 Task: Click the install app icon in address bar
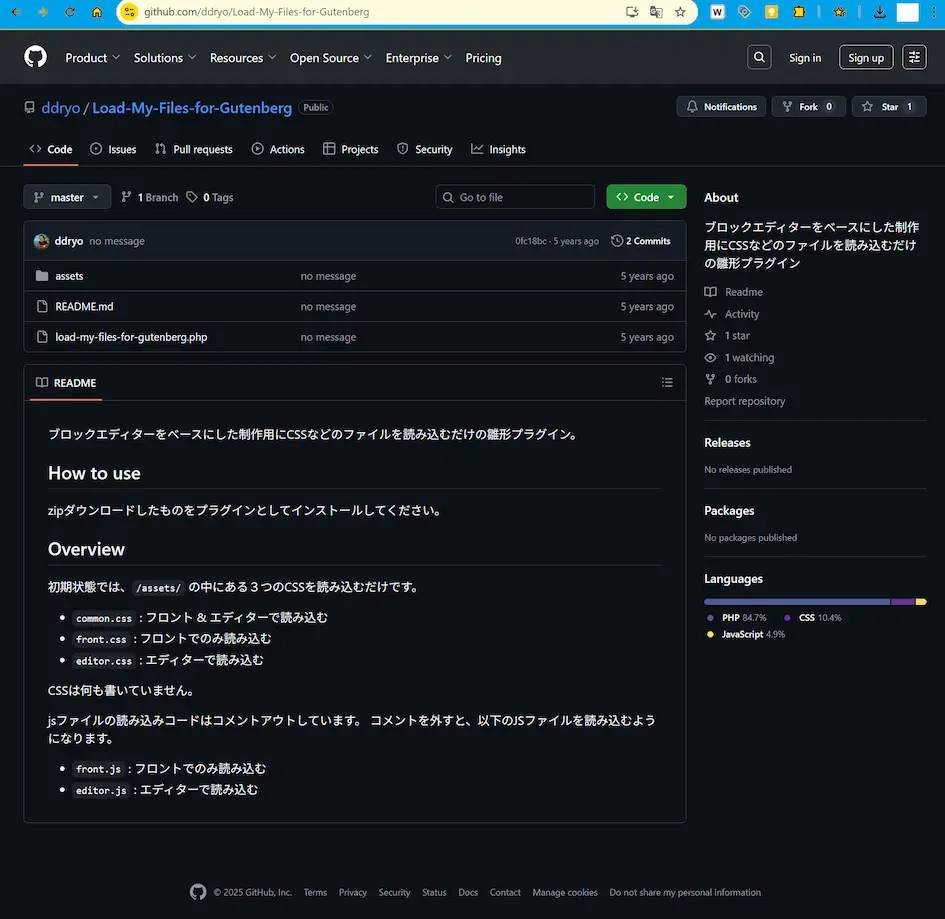632,12
